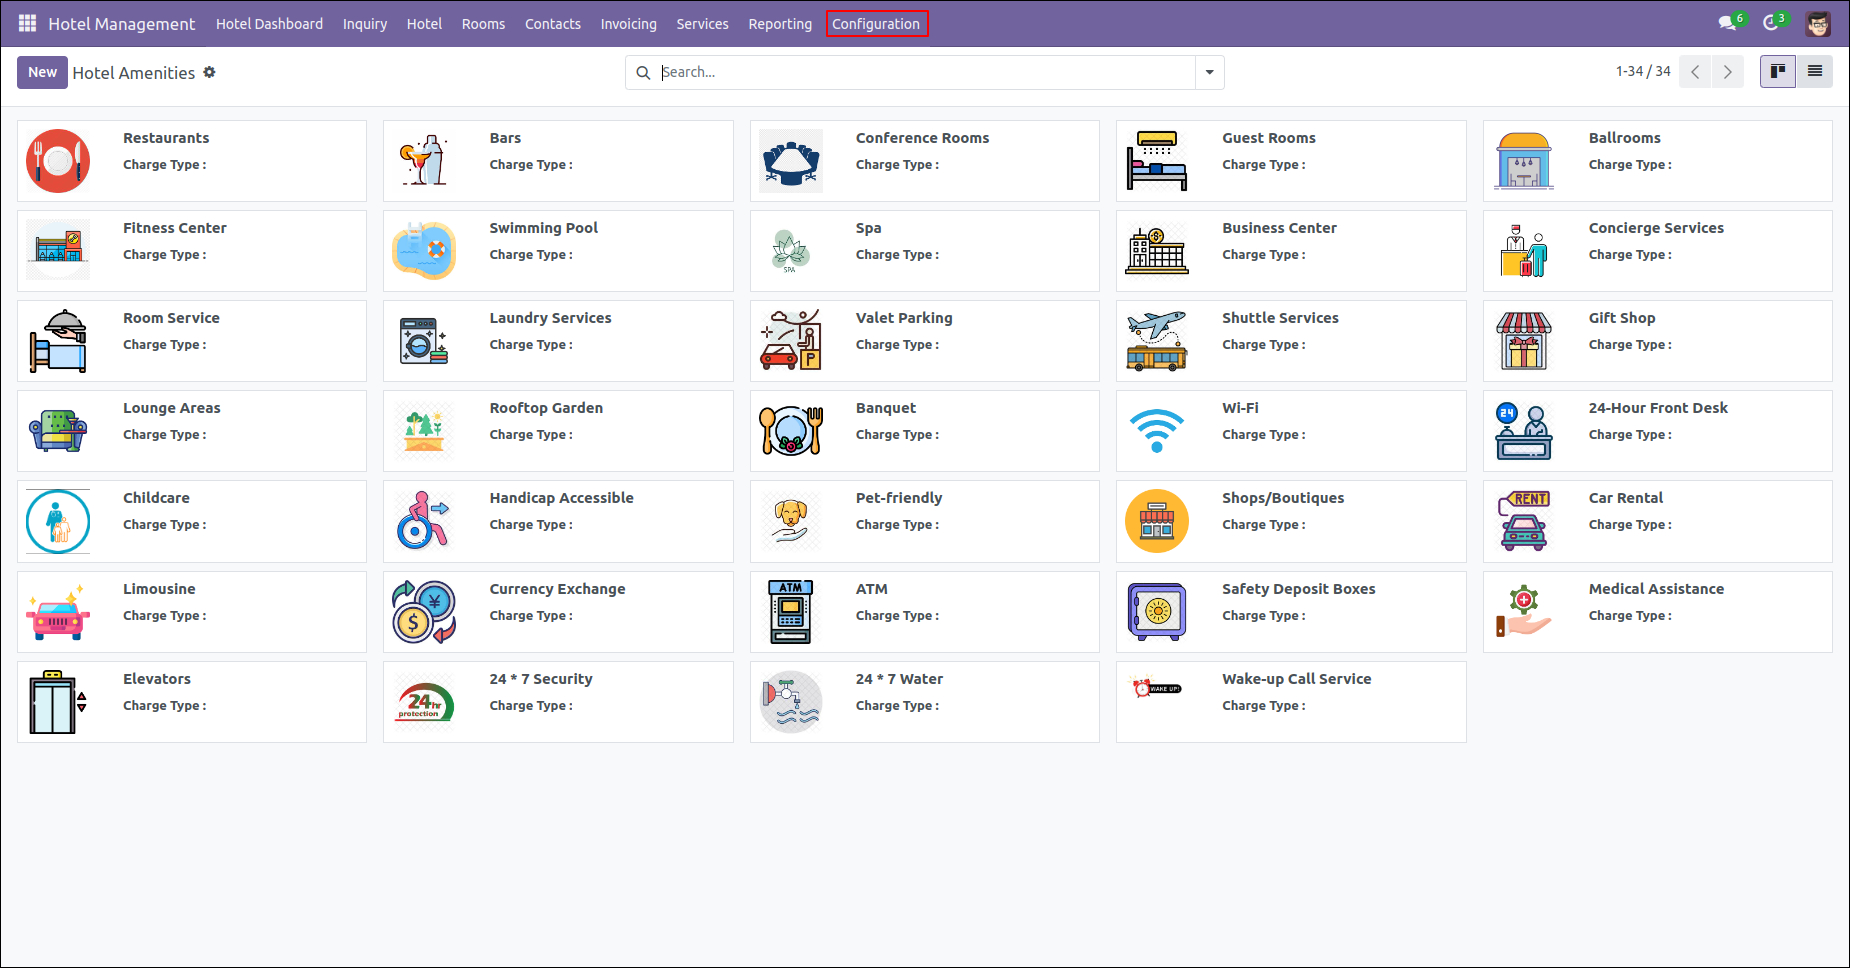Open the Configuration menu

[x=876, y=23]
